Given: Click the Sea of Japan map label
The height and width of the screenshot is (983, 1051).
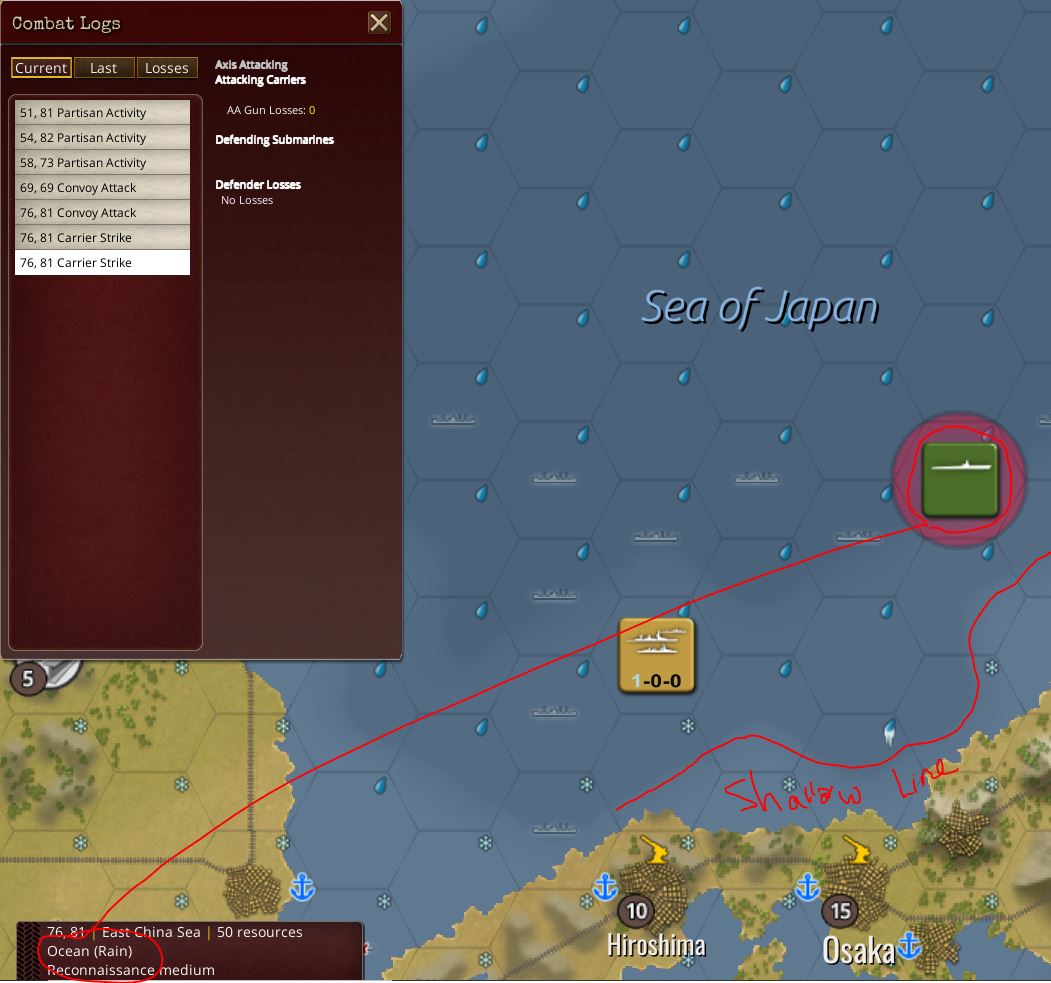Looking at the screenshot, I should coord(760,308).
